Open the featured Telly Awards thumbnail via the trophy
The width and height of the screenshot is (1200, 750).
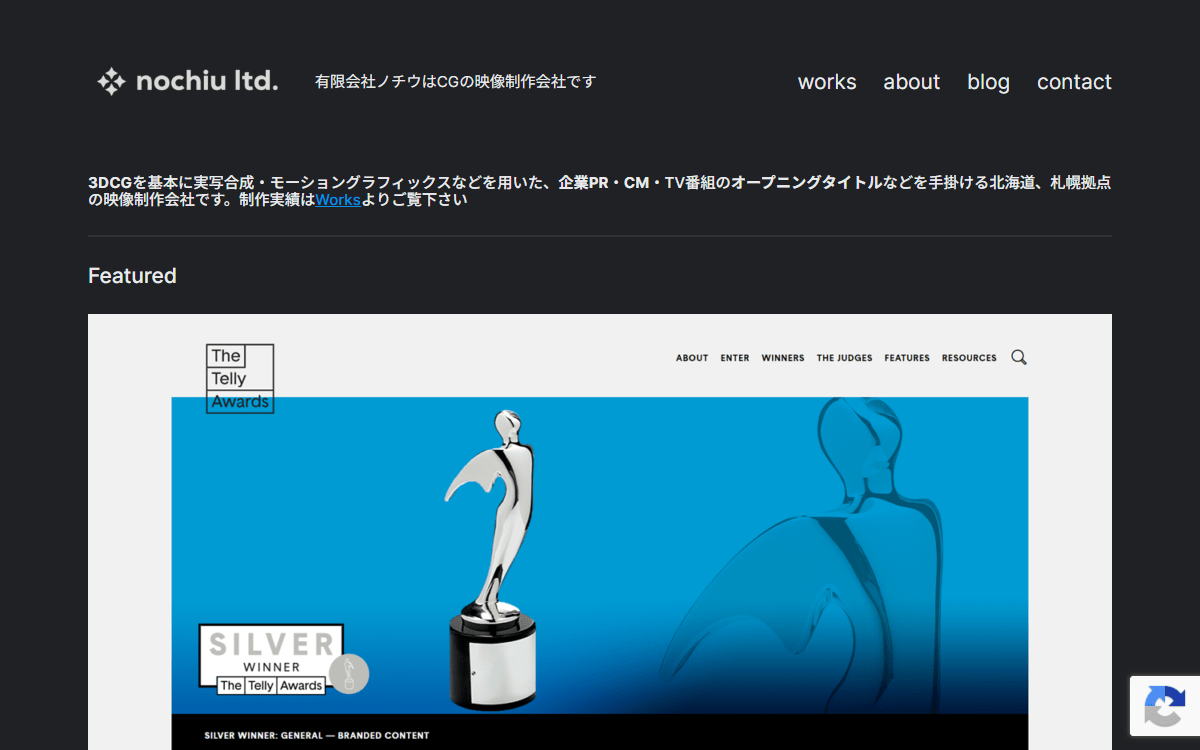point(492,560)
